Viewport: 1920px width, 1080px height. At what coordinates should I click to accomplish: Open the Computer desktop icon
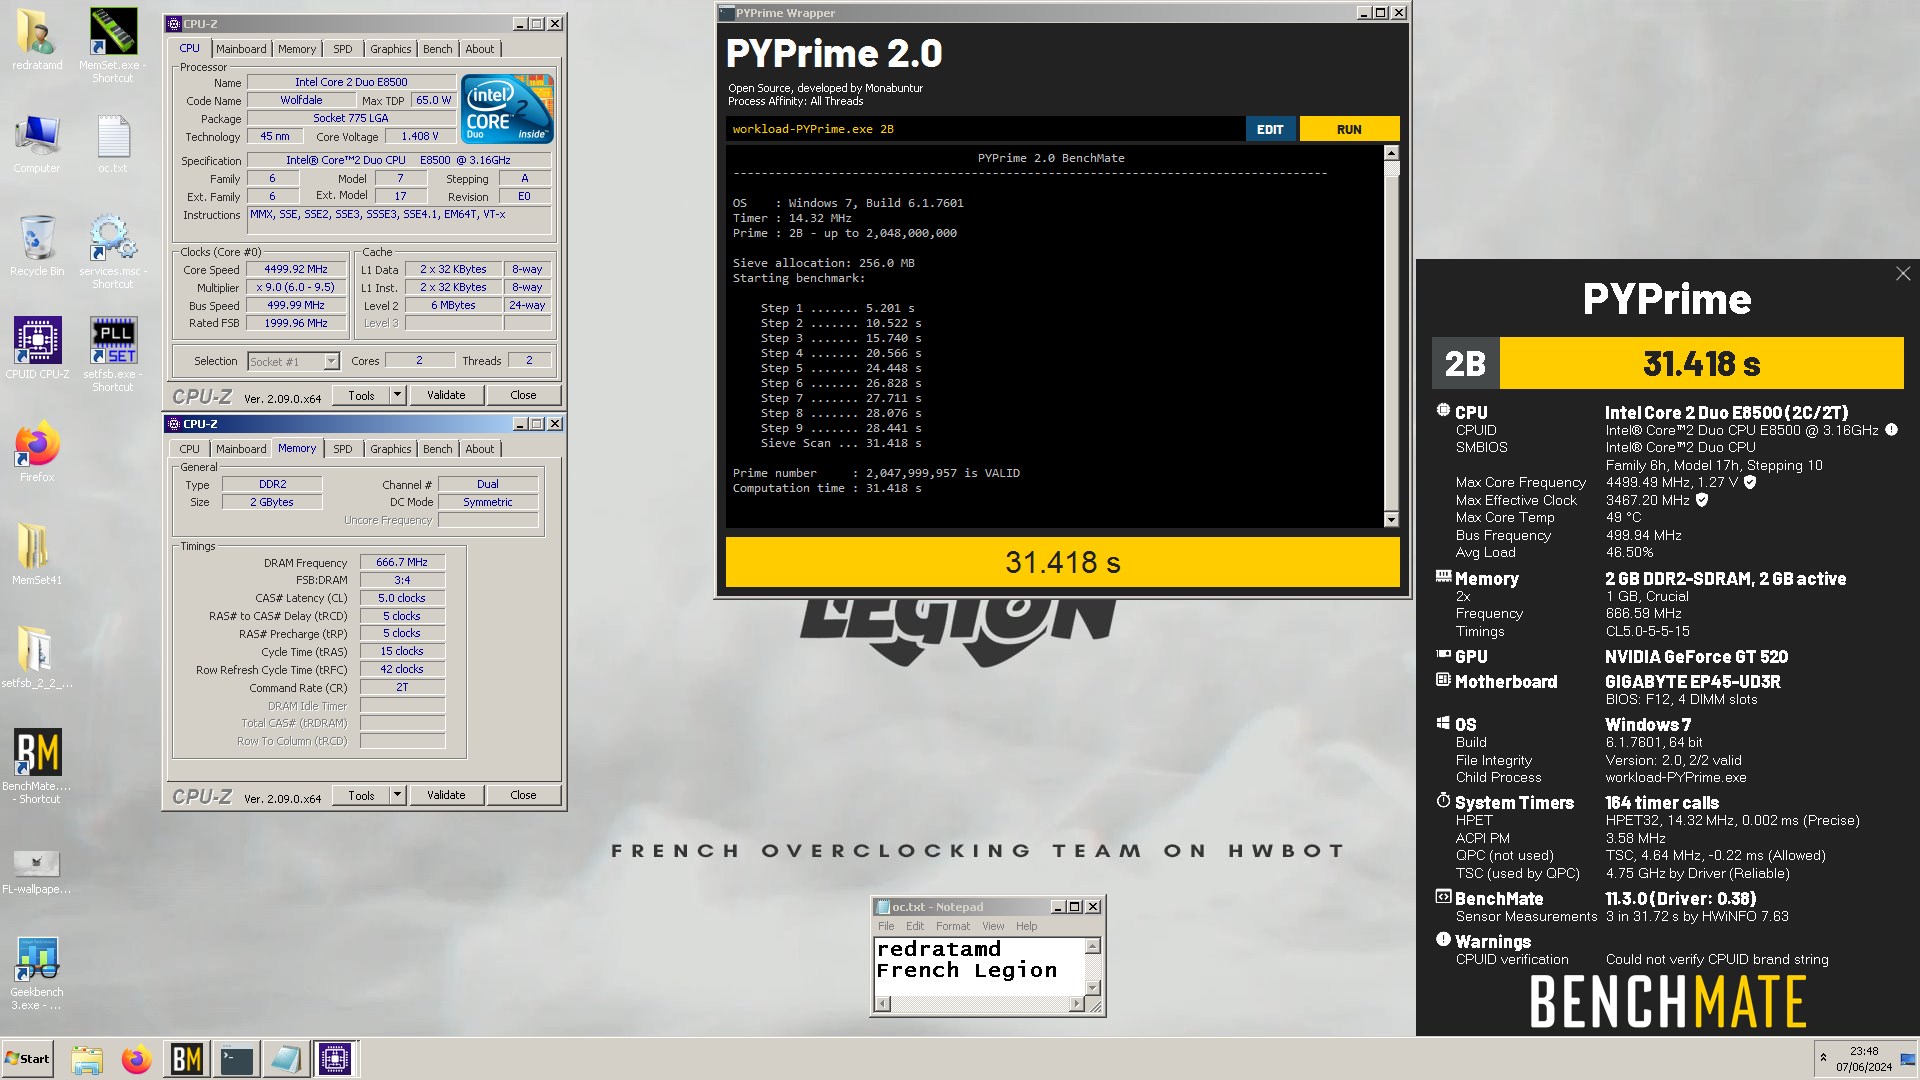pyautogui.click(x=37, y=143)
